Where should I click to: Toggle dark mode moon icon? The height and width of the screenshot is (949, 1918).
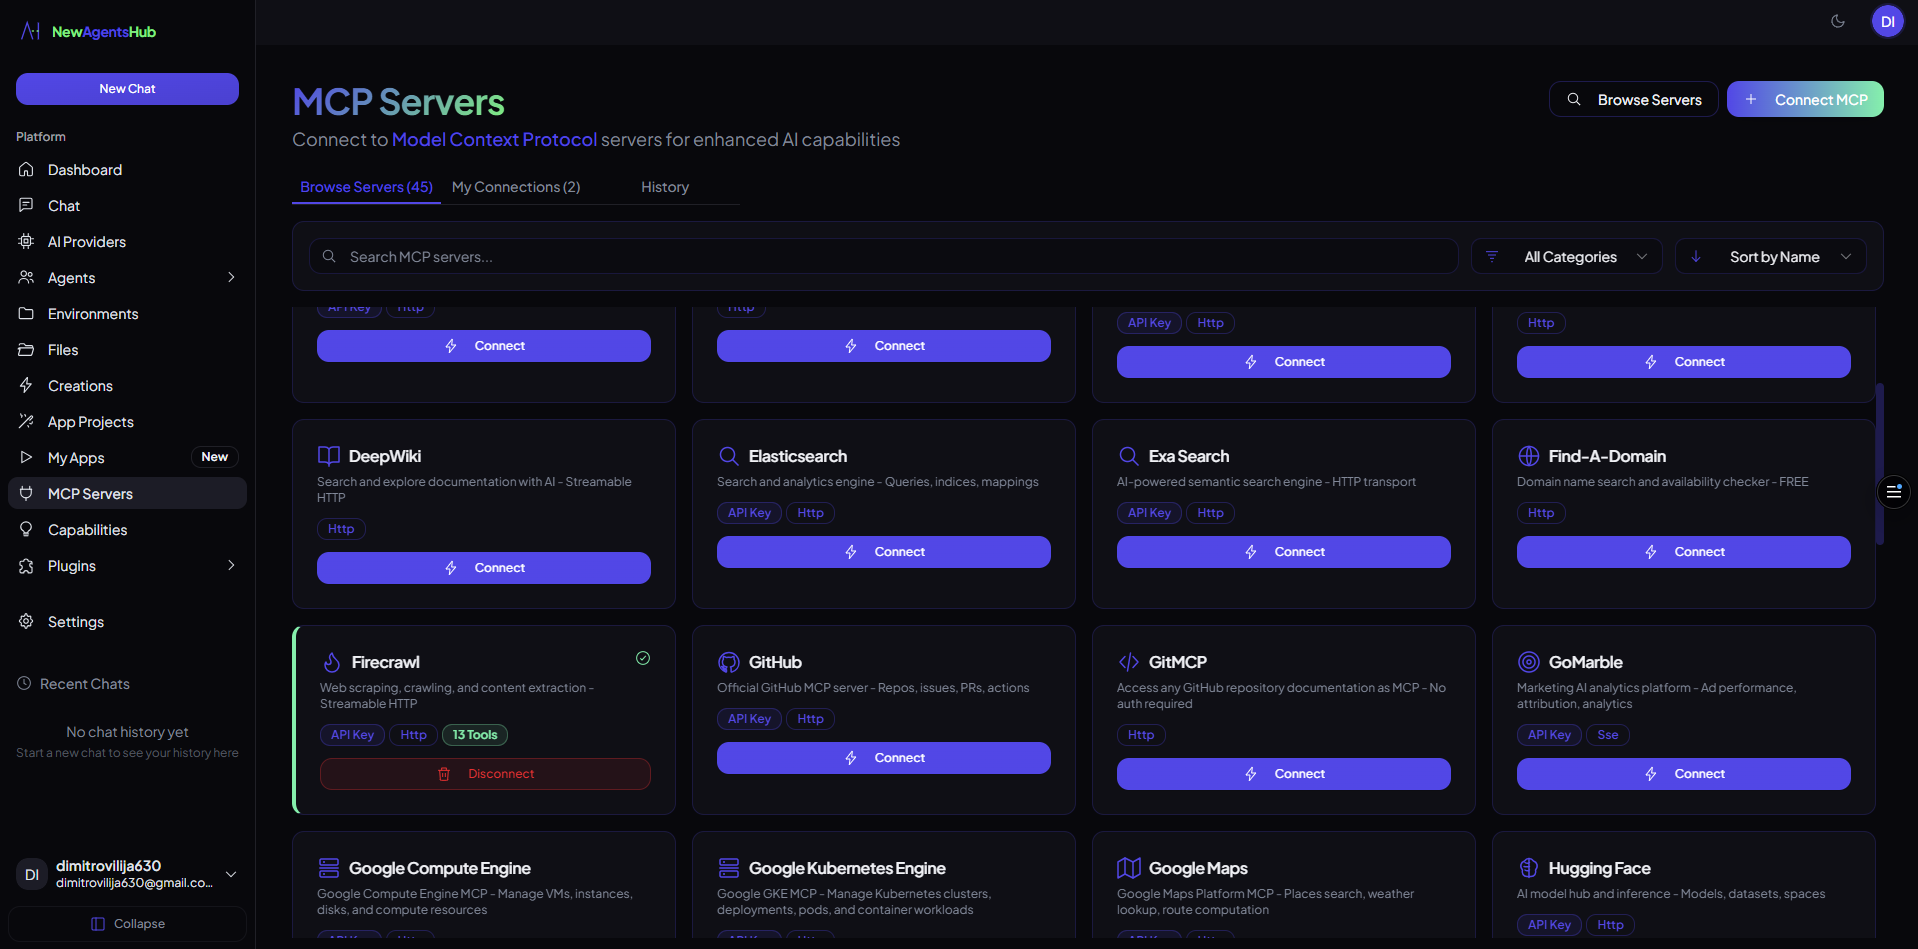click(1838, 21)
